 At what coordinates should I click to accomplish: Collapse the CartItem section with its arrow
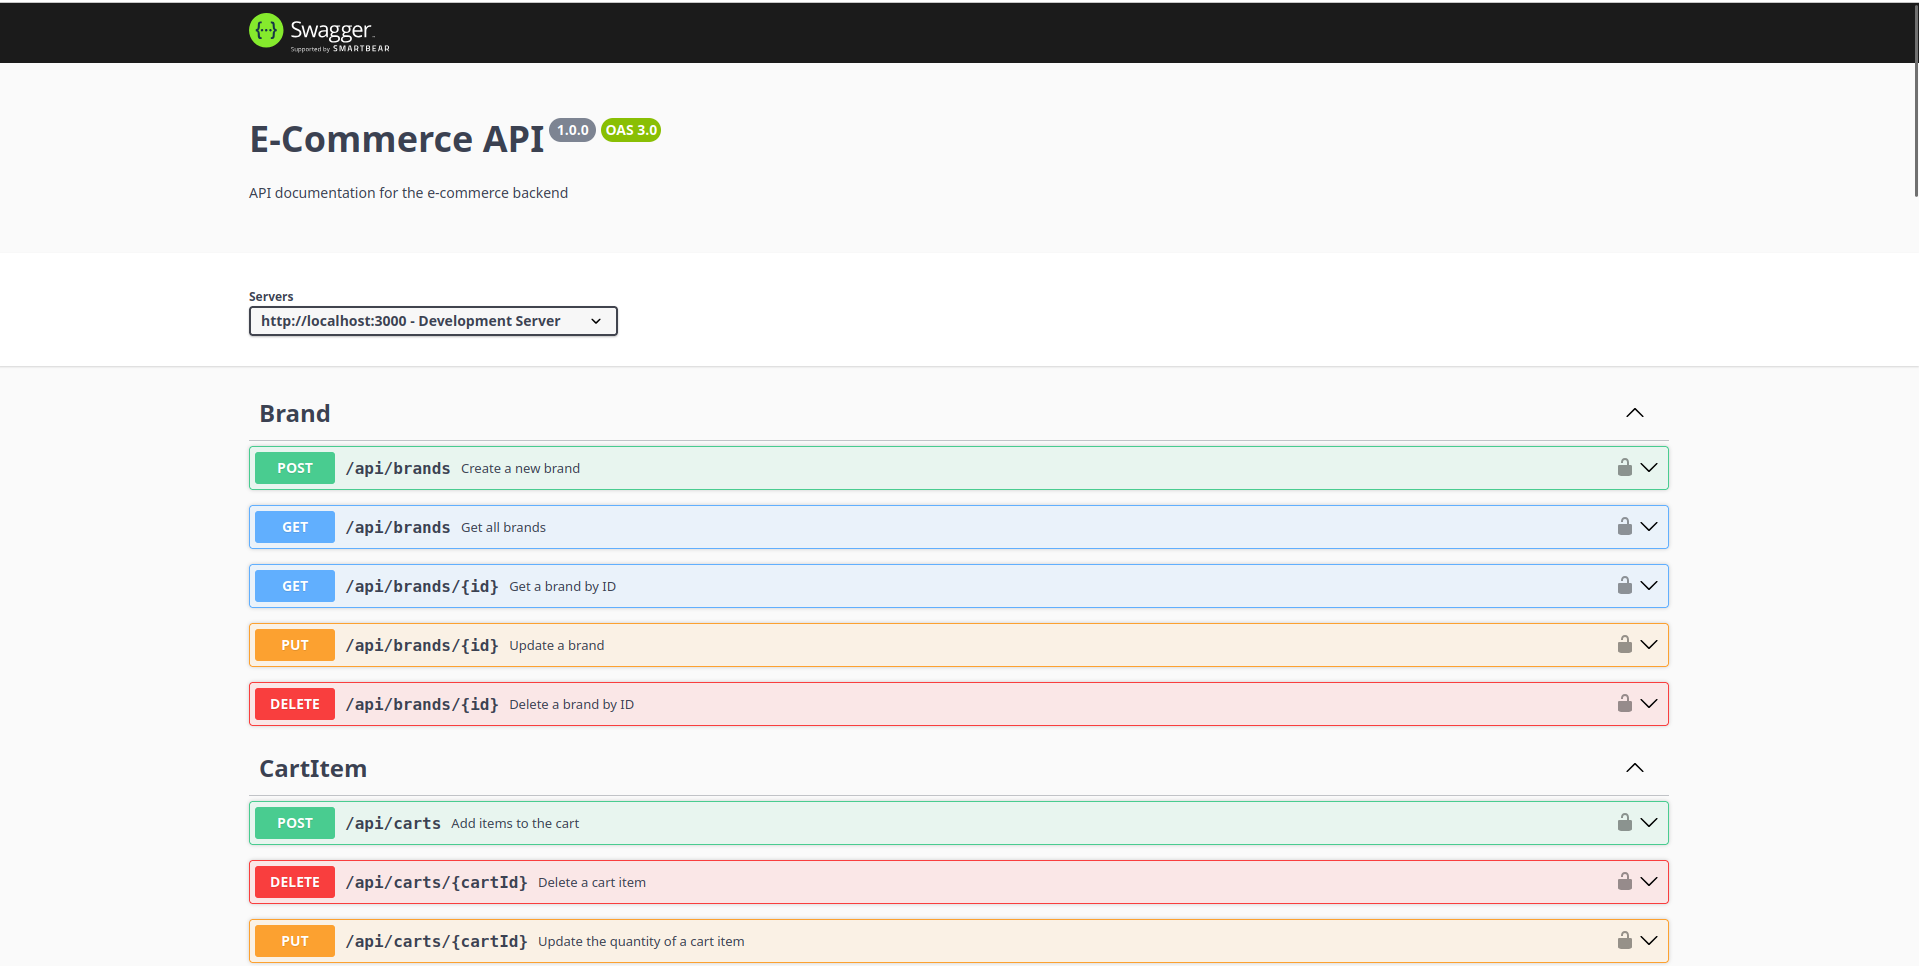click(x=1635, y=768)
